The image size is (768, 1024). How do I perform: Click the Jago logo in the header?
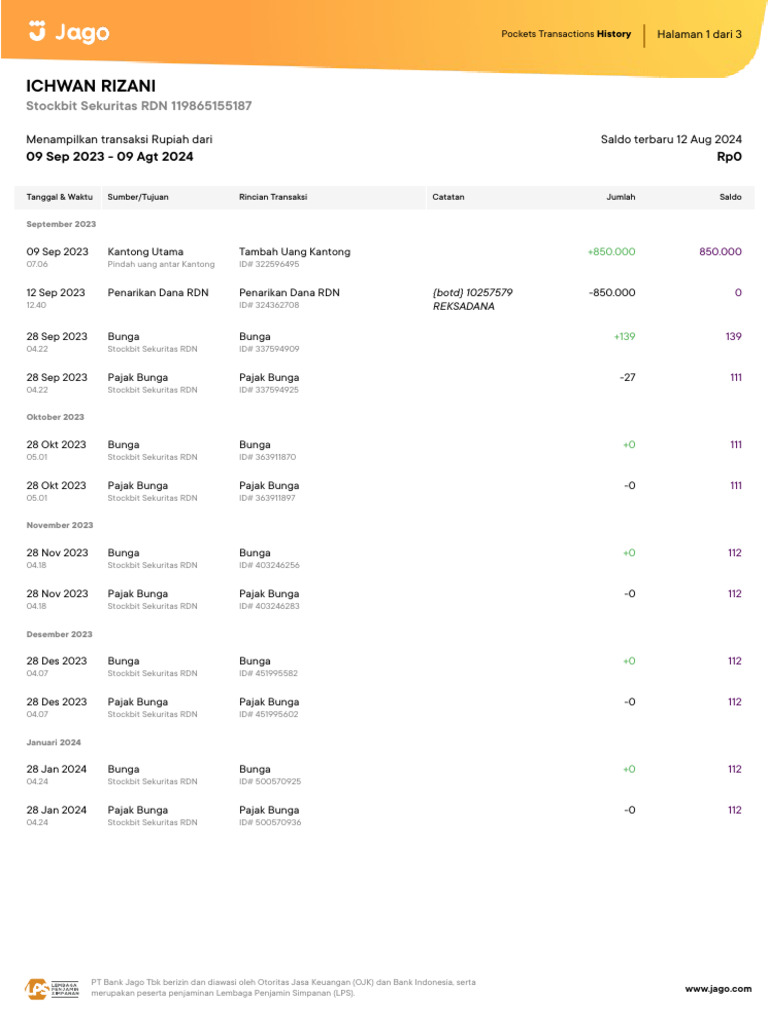[68, 33]
